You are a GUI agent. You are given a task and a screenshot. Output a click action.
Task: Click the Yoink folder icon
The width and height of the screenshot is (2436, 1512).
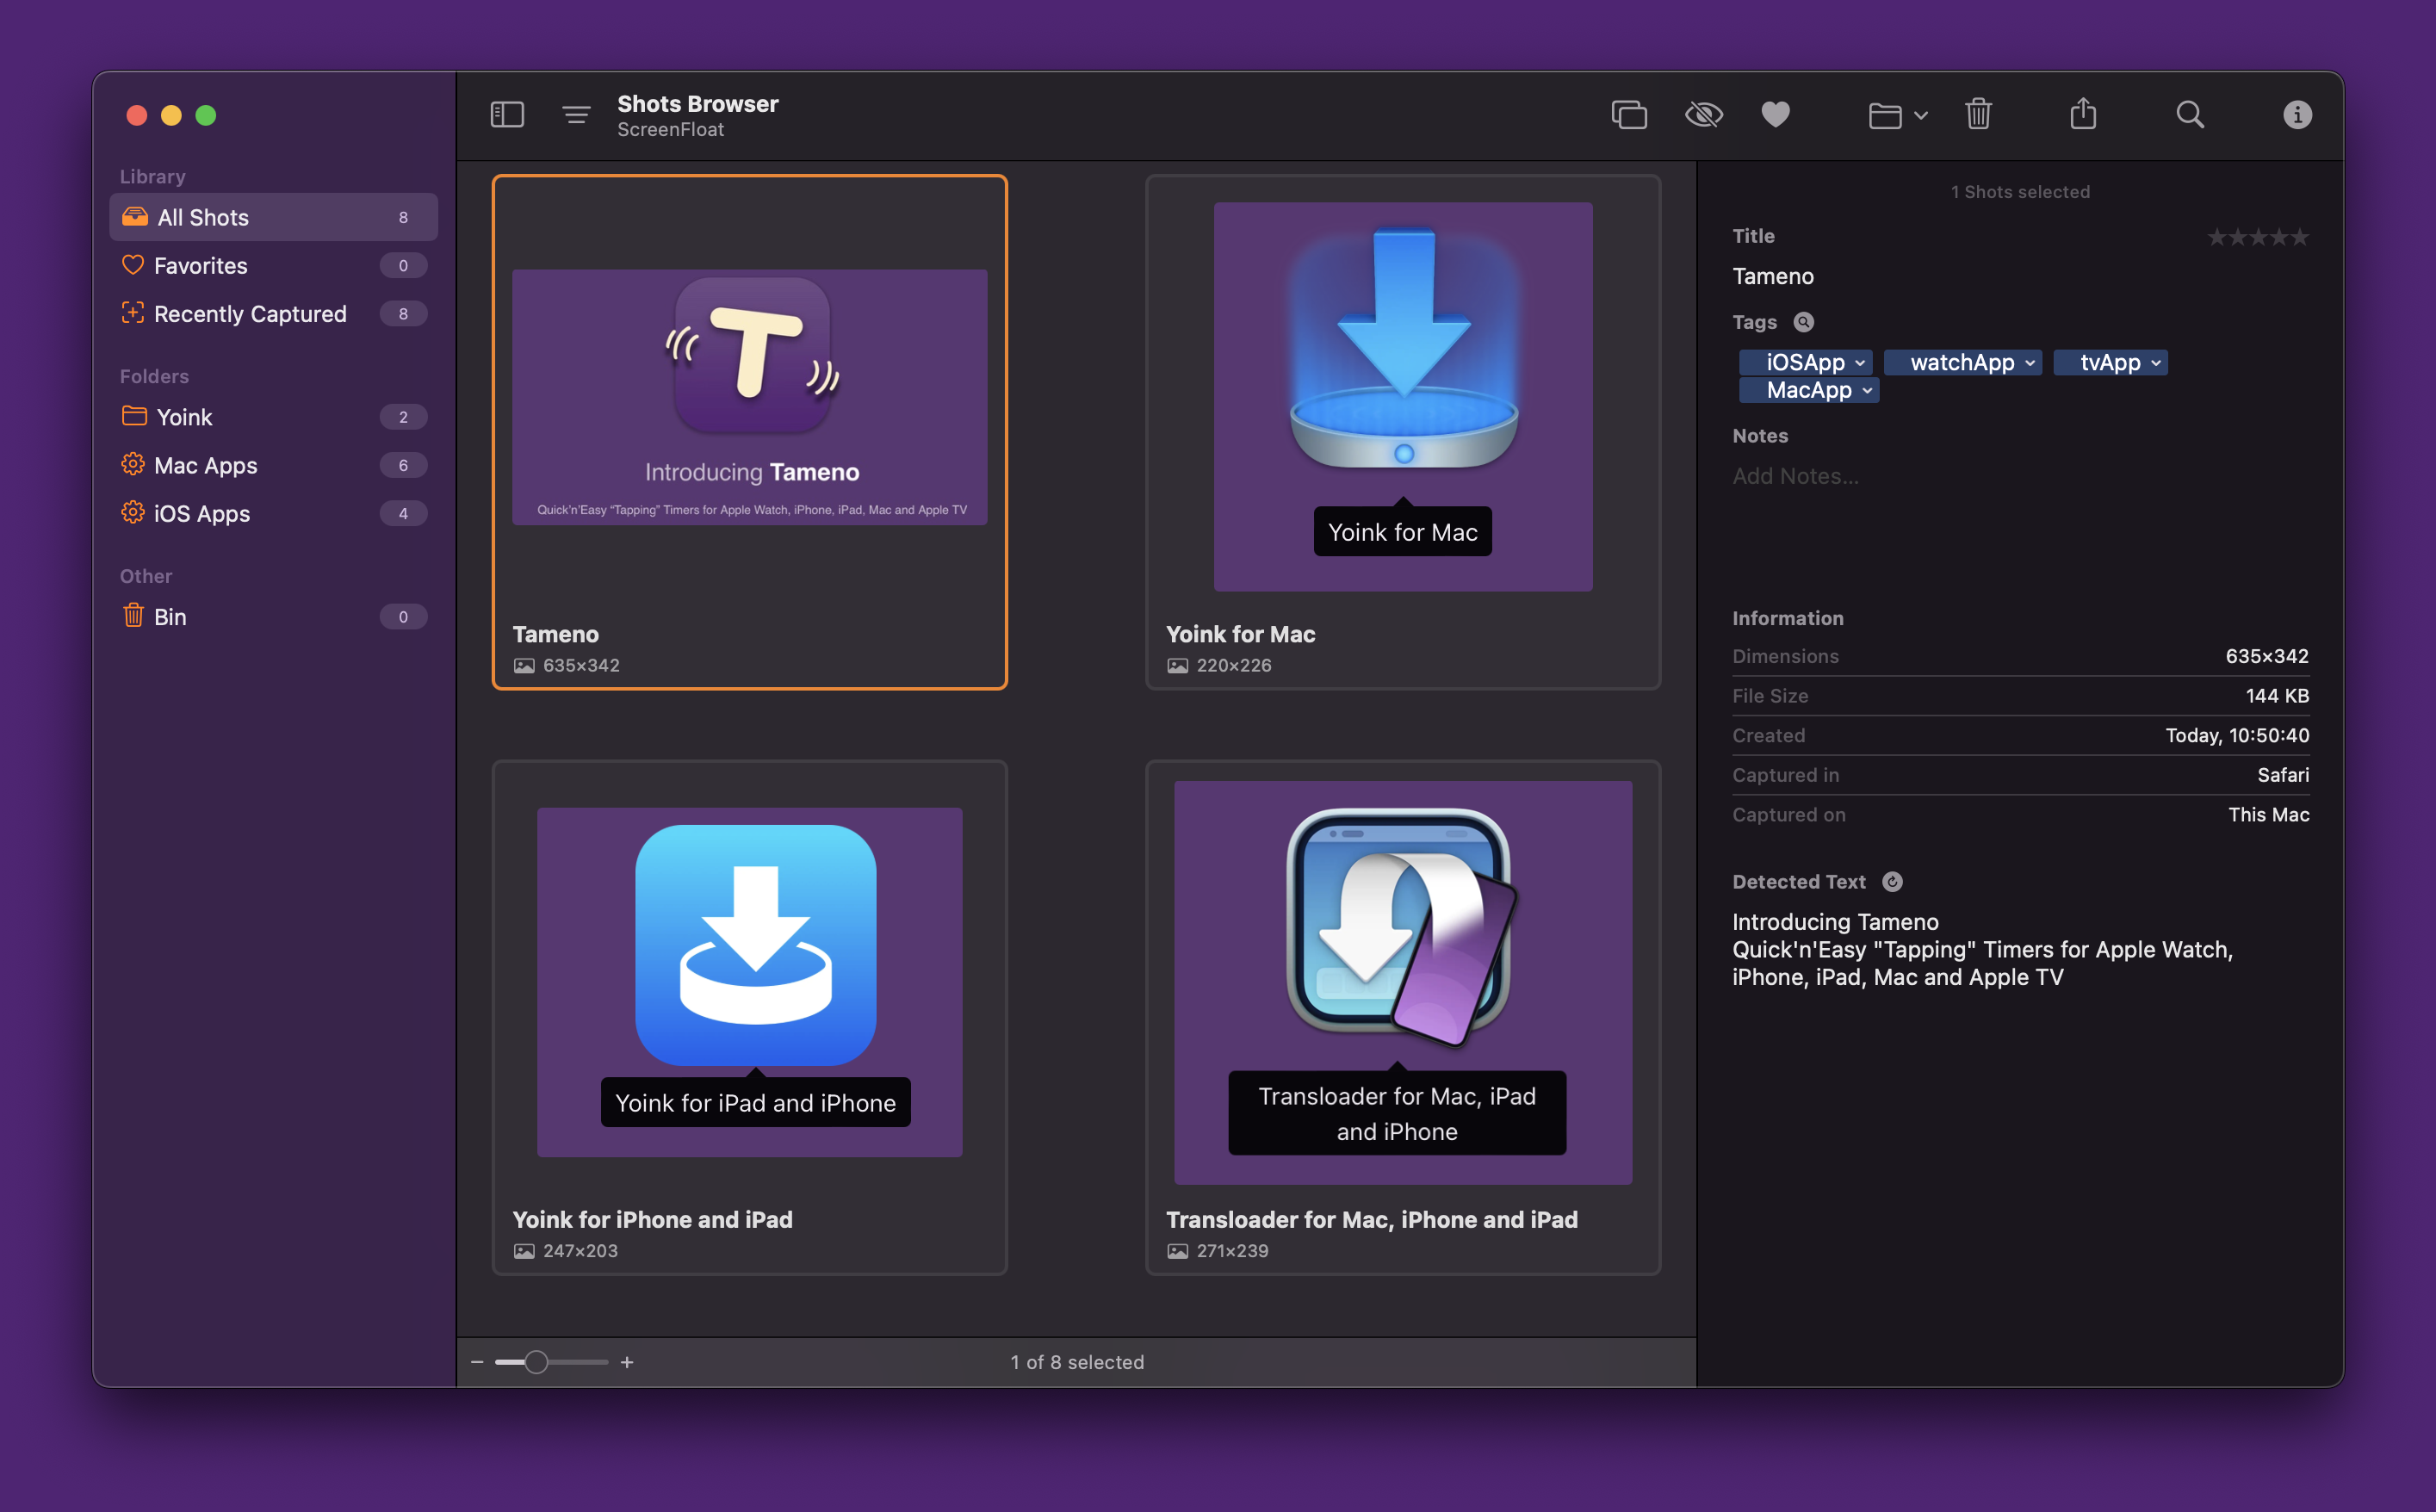[134, 416]
